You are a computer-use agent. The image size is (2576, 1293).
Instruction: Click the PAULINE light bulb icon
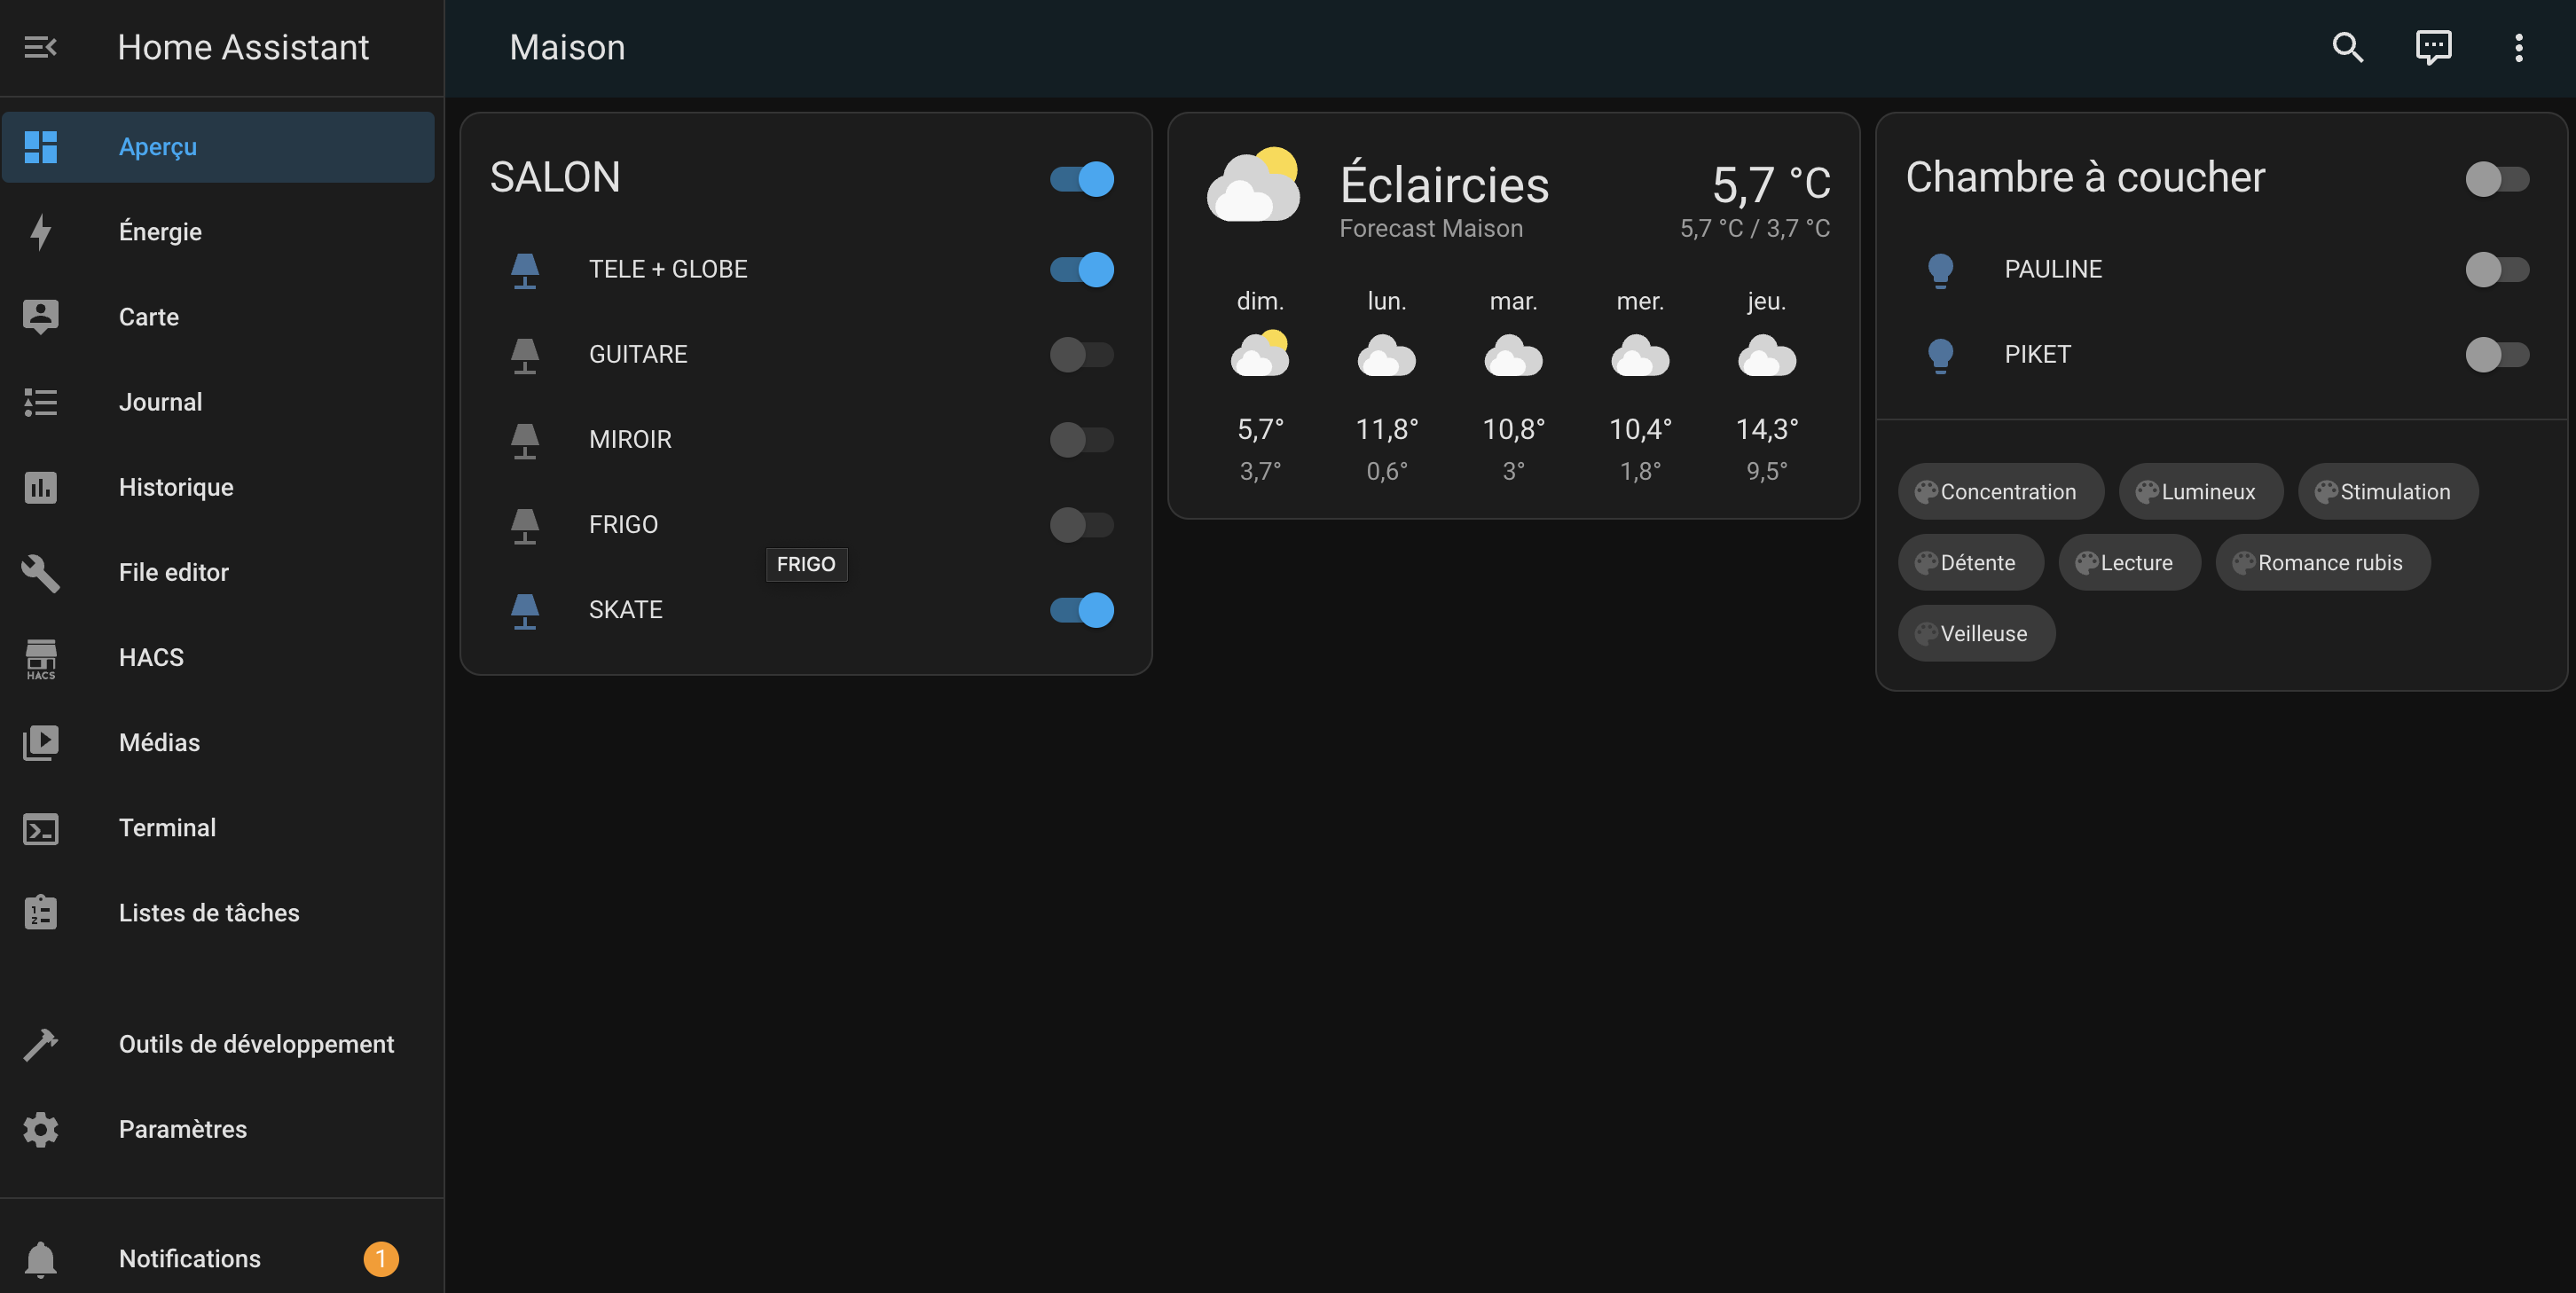(1940, 270)
